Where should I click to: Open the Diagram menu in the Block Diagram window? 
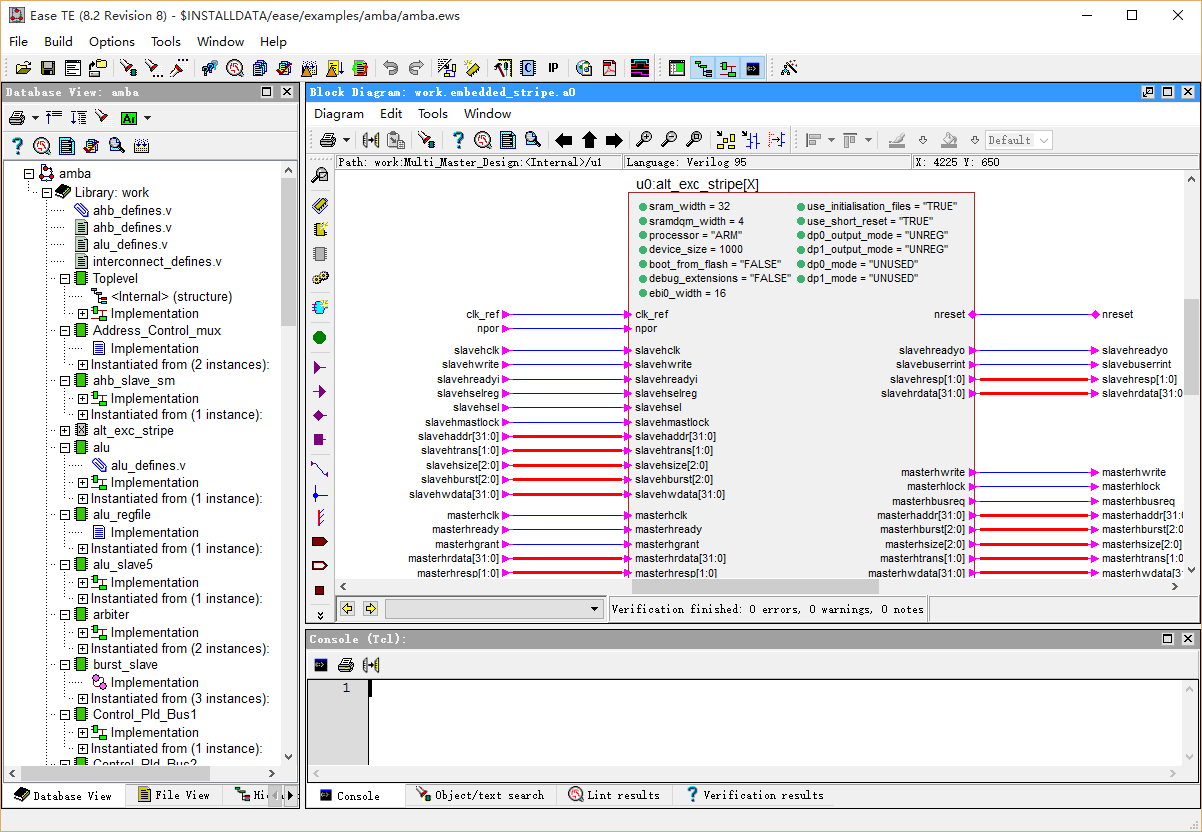pyautogui.click(x=339, y=113)
